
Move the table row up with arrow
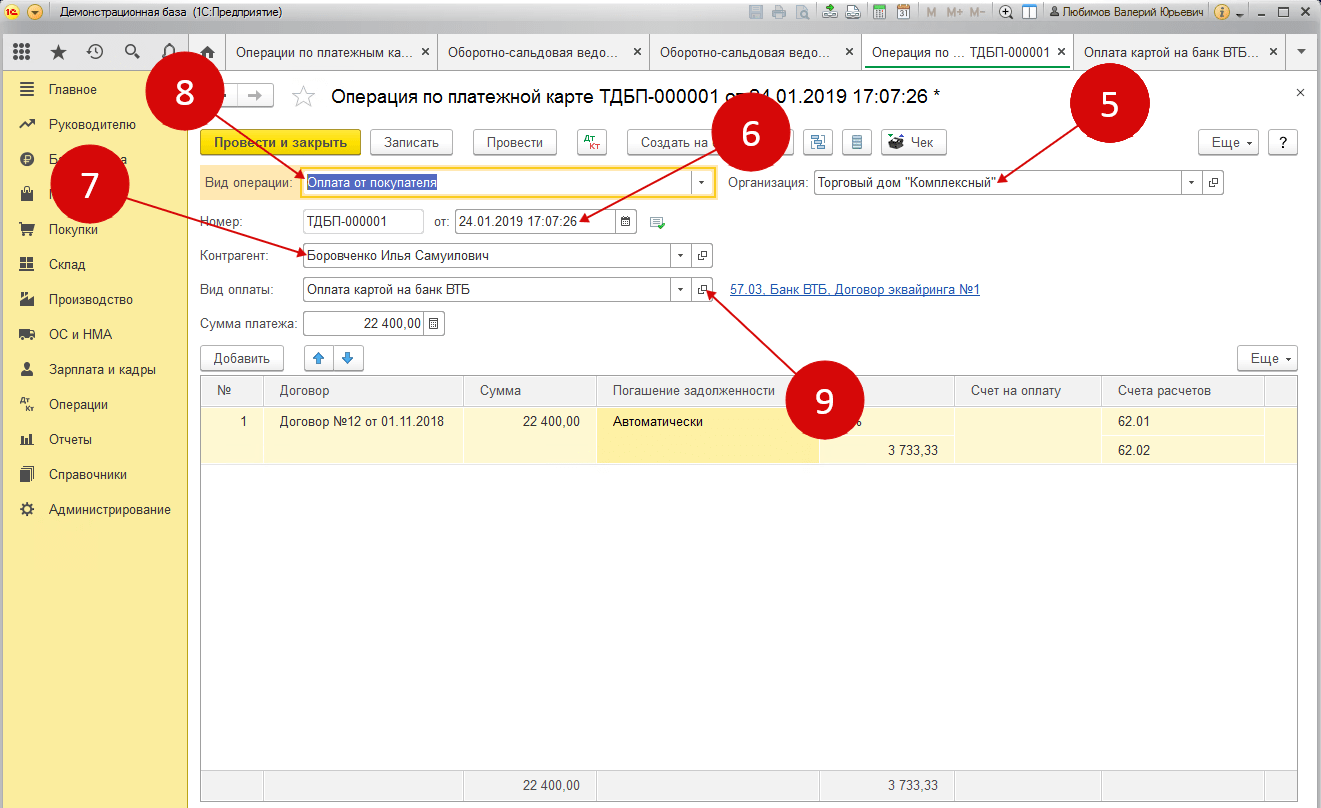click(x=319, y=358)
